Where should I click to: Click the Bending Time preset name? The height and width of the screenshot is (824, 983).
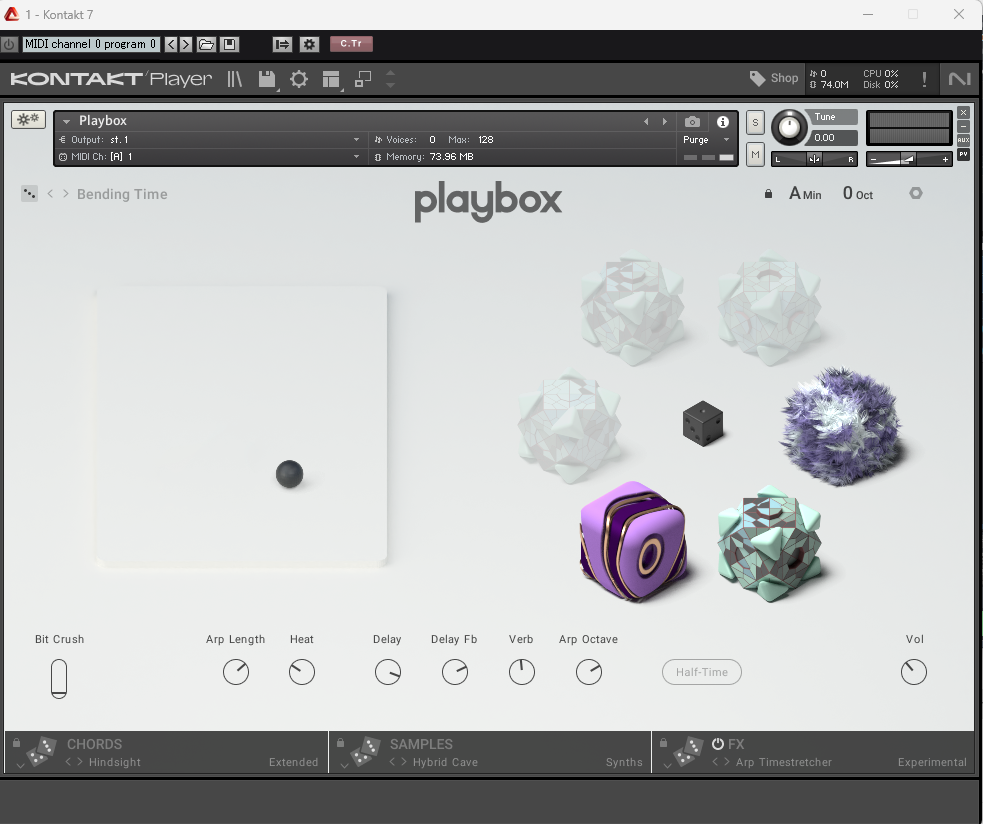[122, 194]
